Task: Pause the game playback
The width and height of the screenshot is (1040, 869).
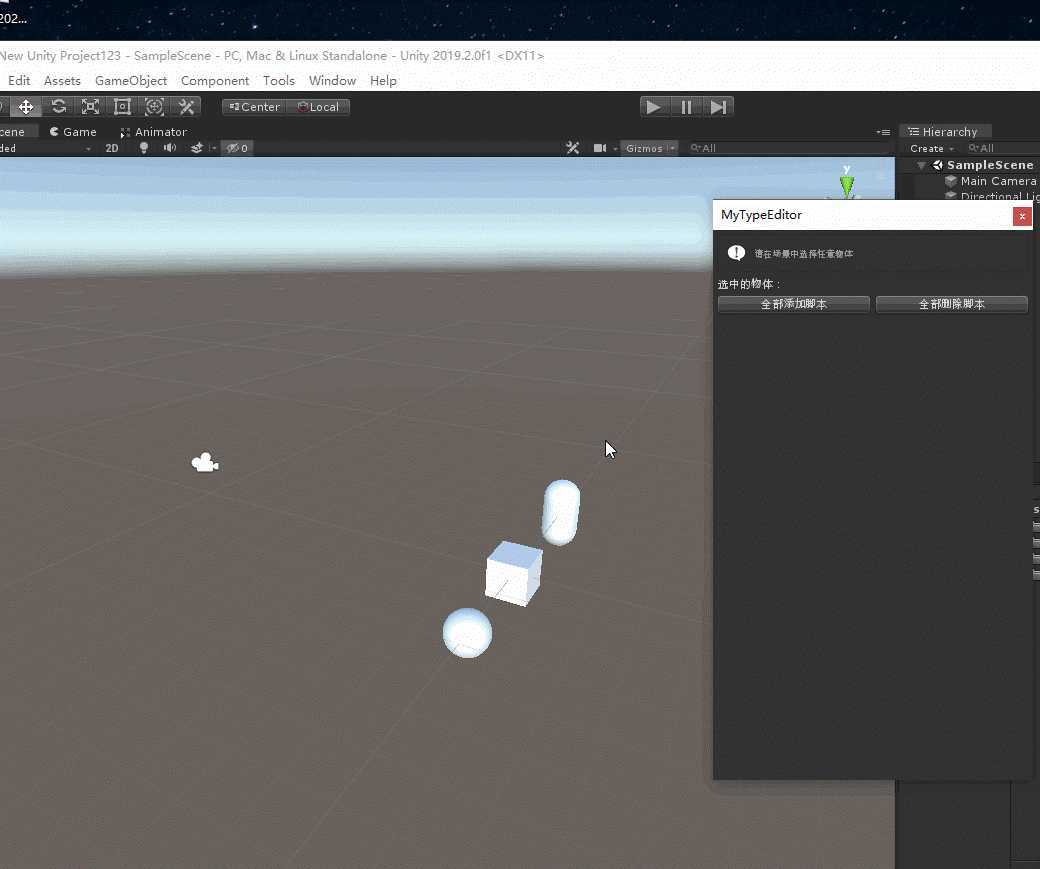Action: coord(686,107)
